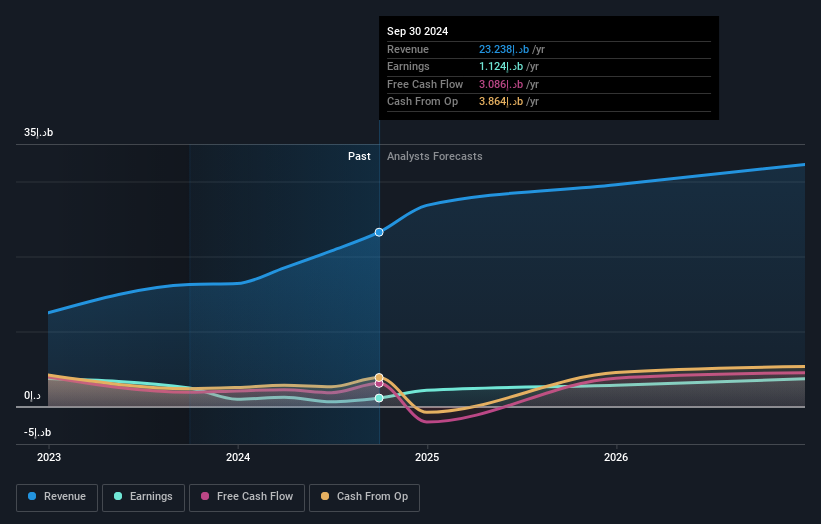Viewport: 821px width, 524px height.
Task: Toggle the Earnings legend button
Action: coord(143,497)
